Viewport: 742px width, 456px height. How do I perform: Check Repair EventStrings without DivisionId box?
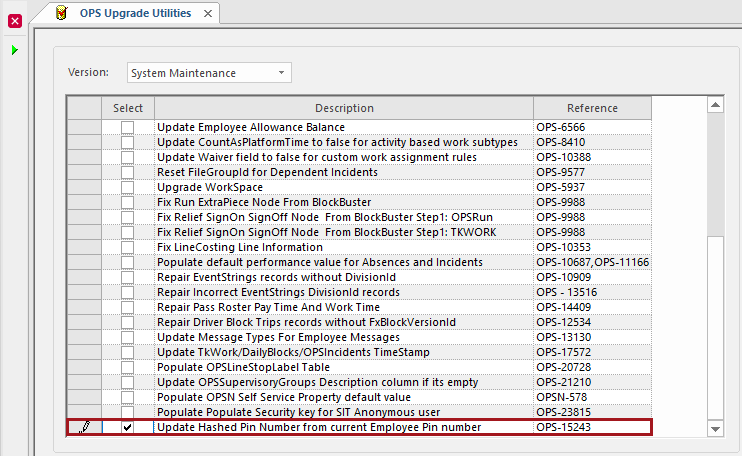[x=127, y=277]
